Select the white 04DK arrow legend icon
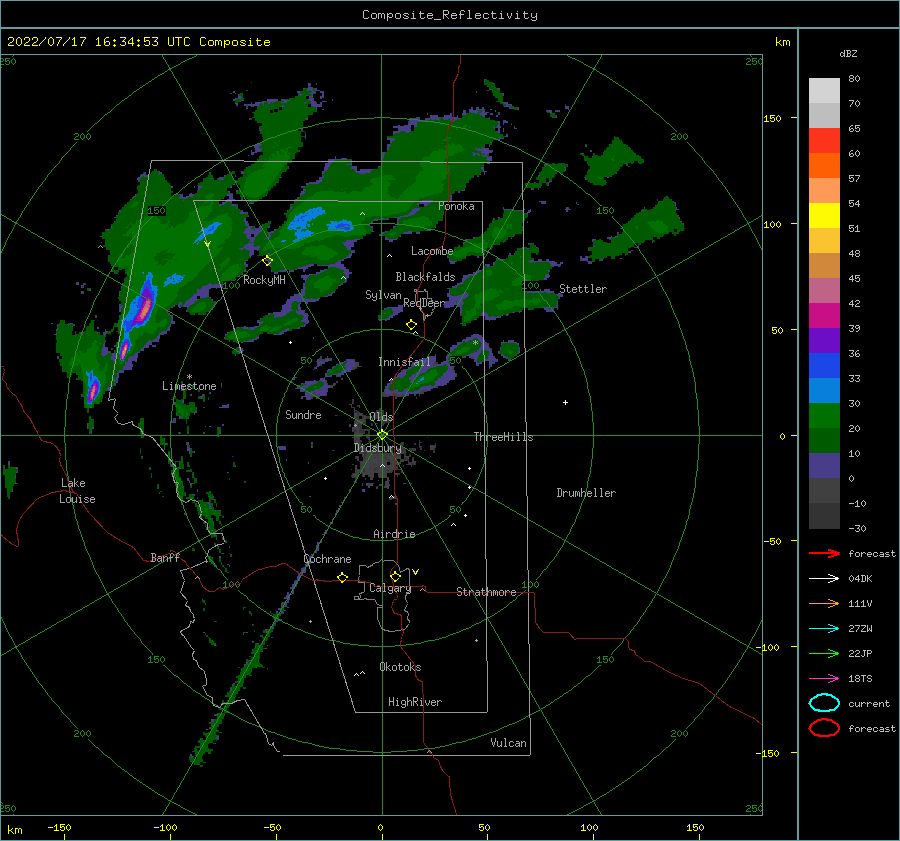Screen dimensions: 900x841 point(824,578)
